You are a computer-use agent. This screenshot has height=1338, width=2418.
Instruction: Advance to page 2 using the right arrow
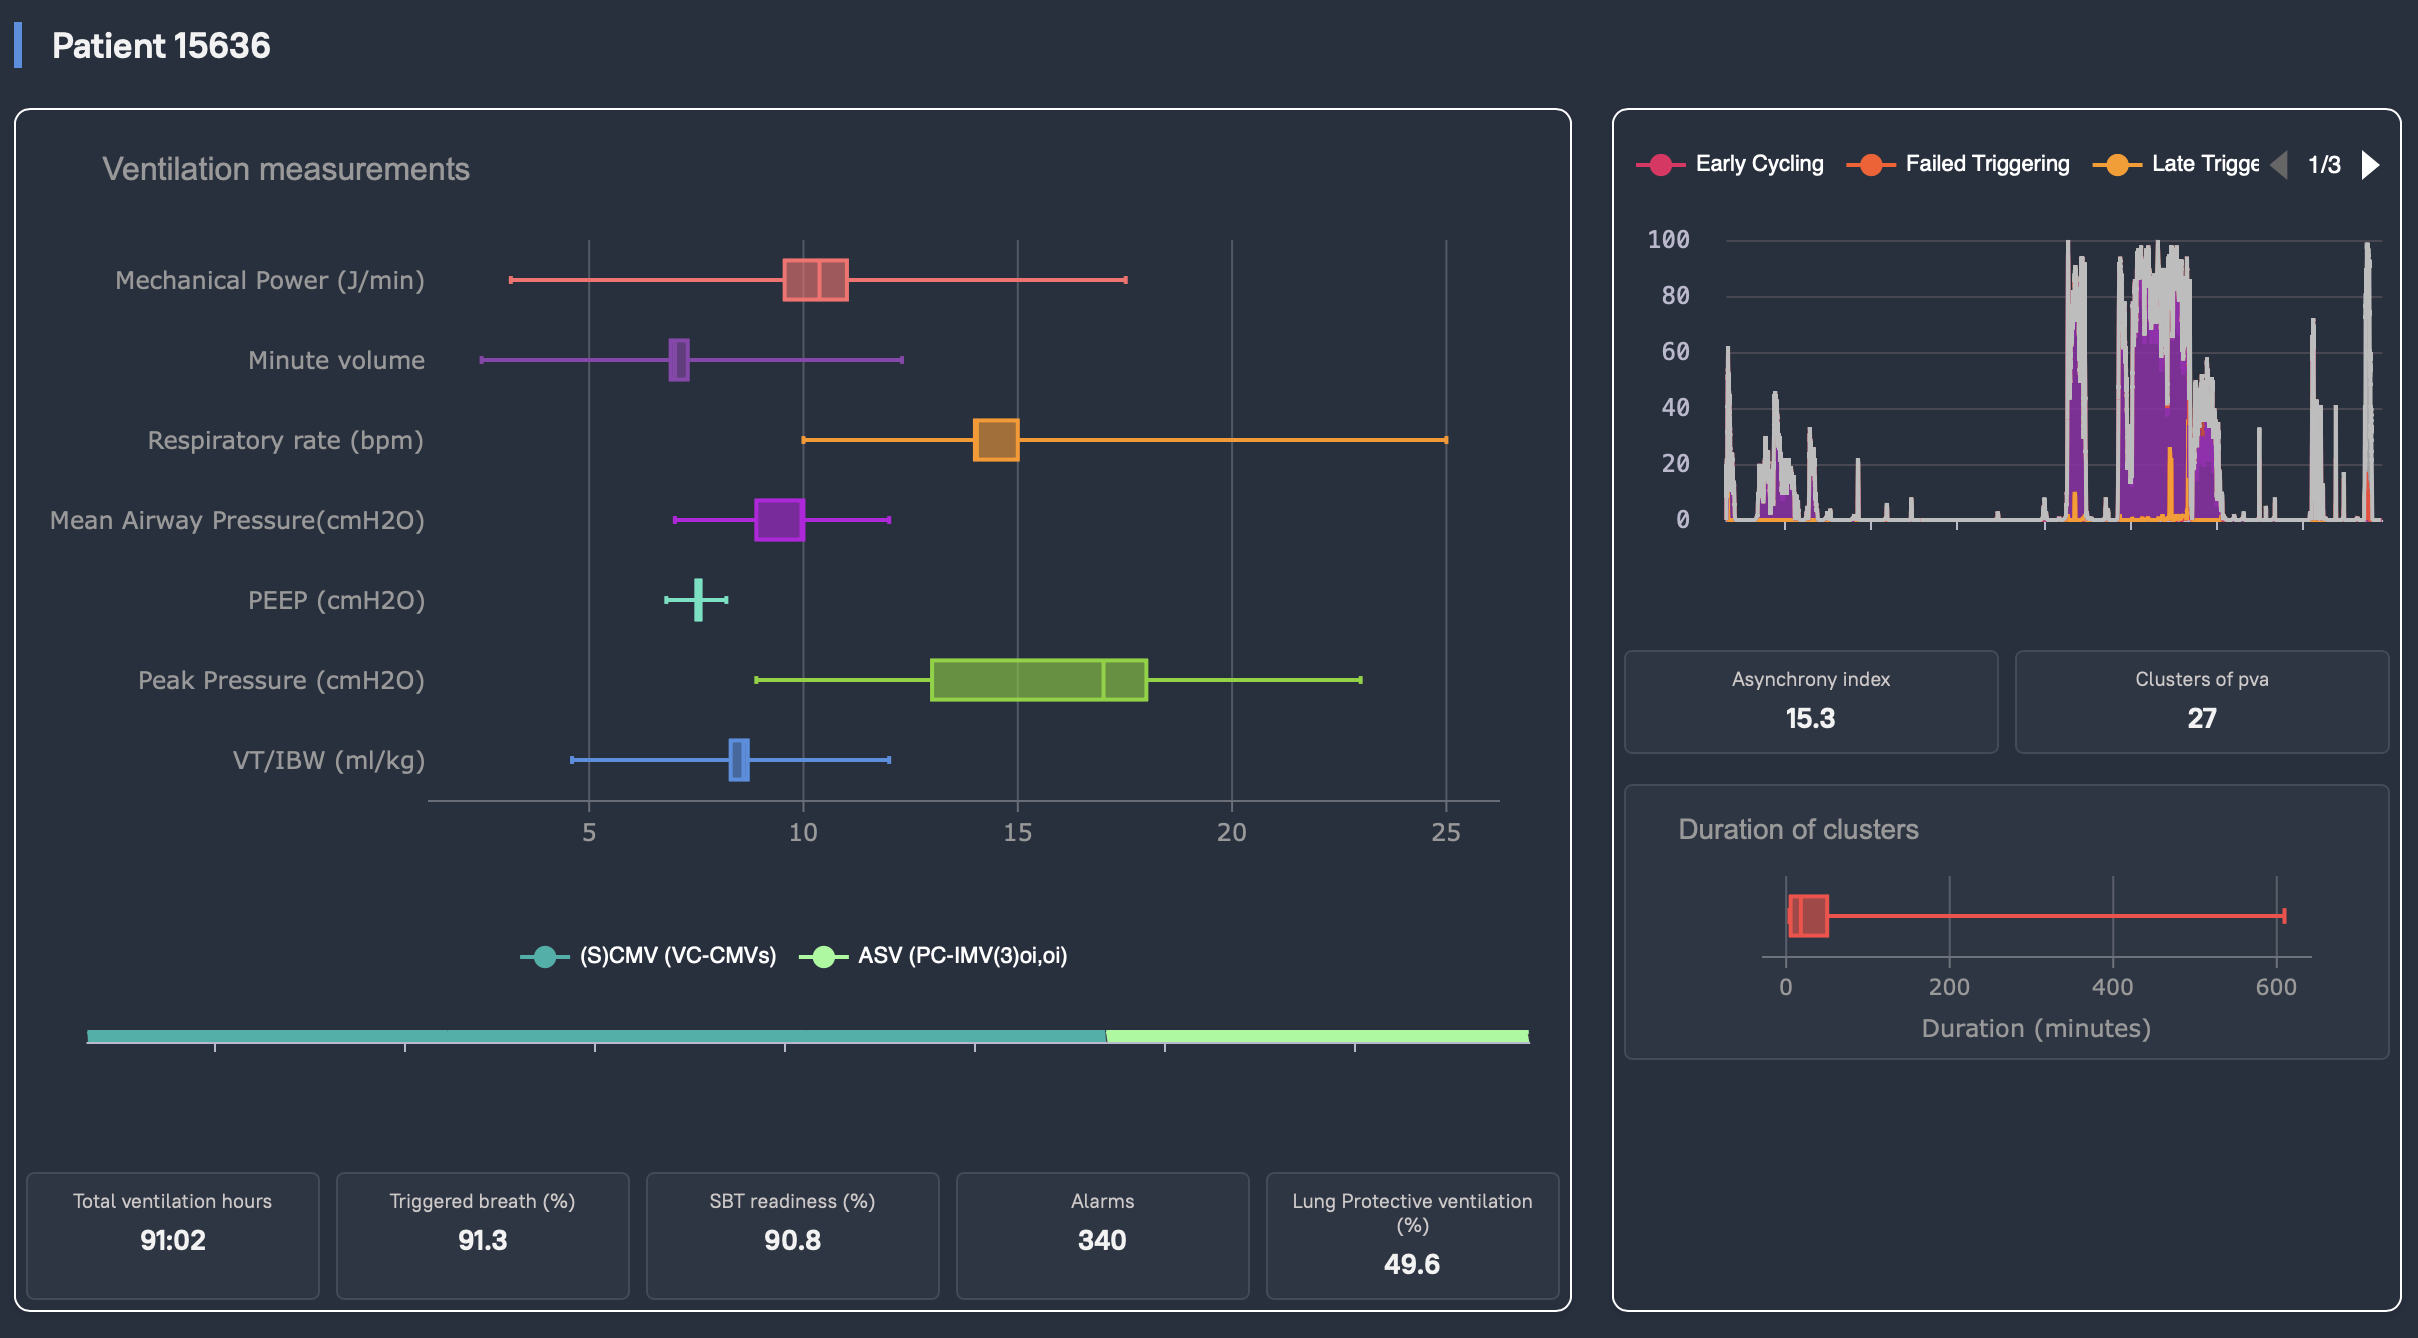click(2368, 164)
